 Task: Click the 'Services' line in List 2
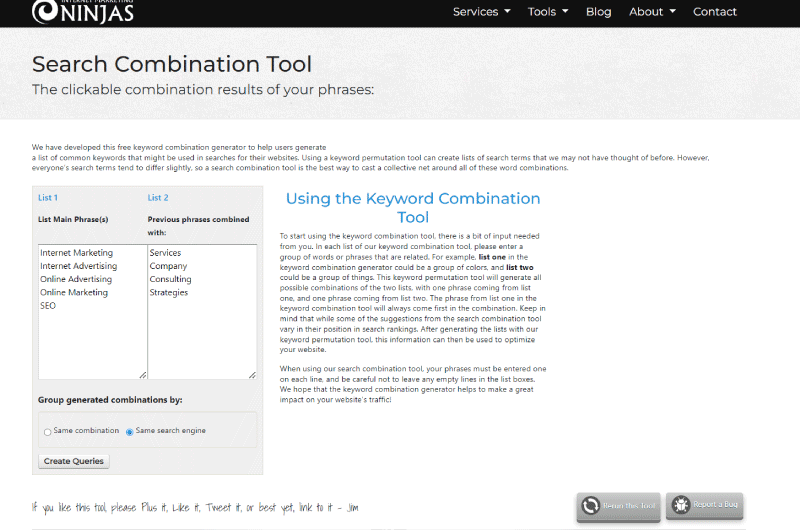[x=165, y=253]
